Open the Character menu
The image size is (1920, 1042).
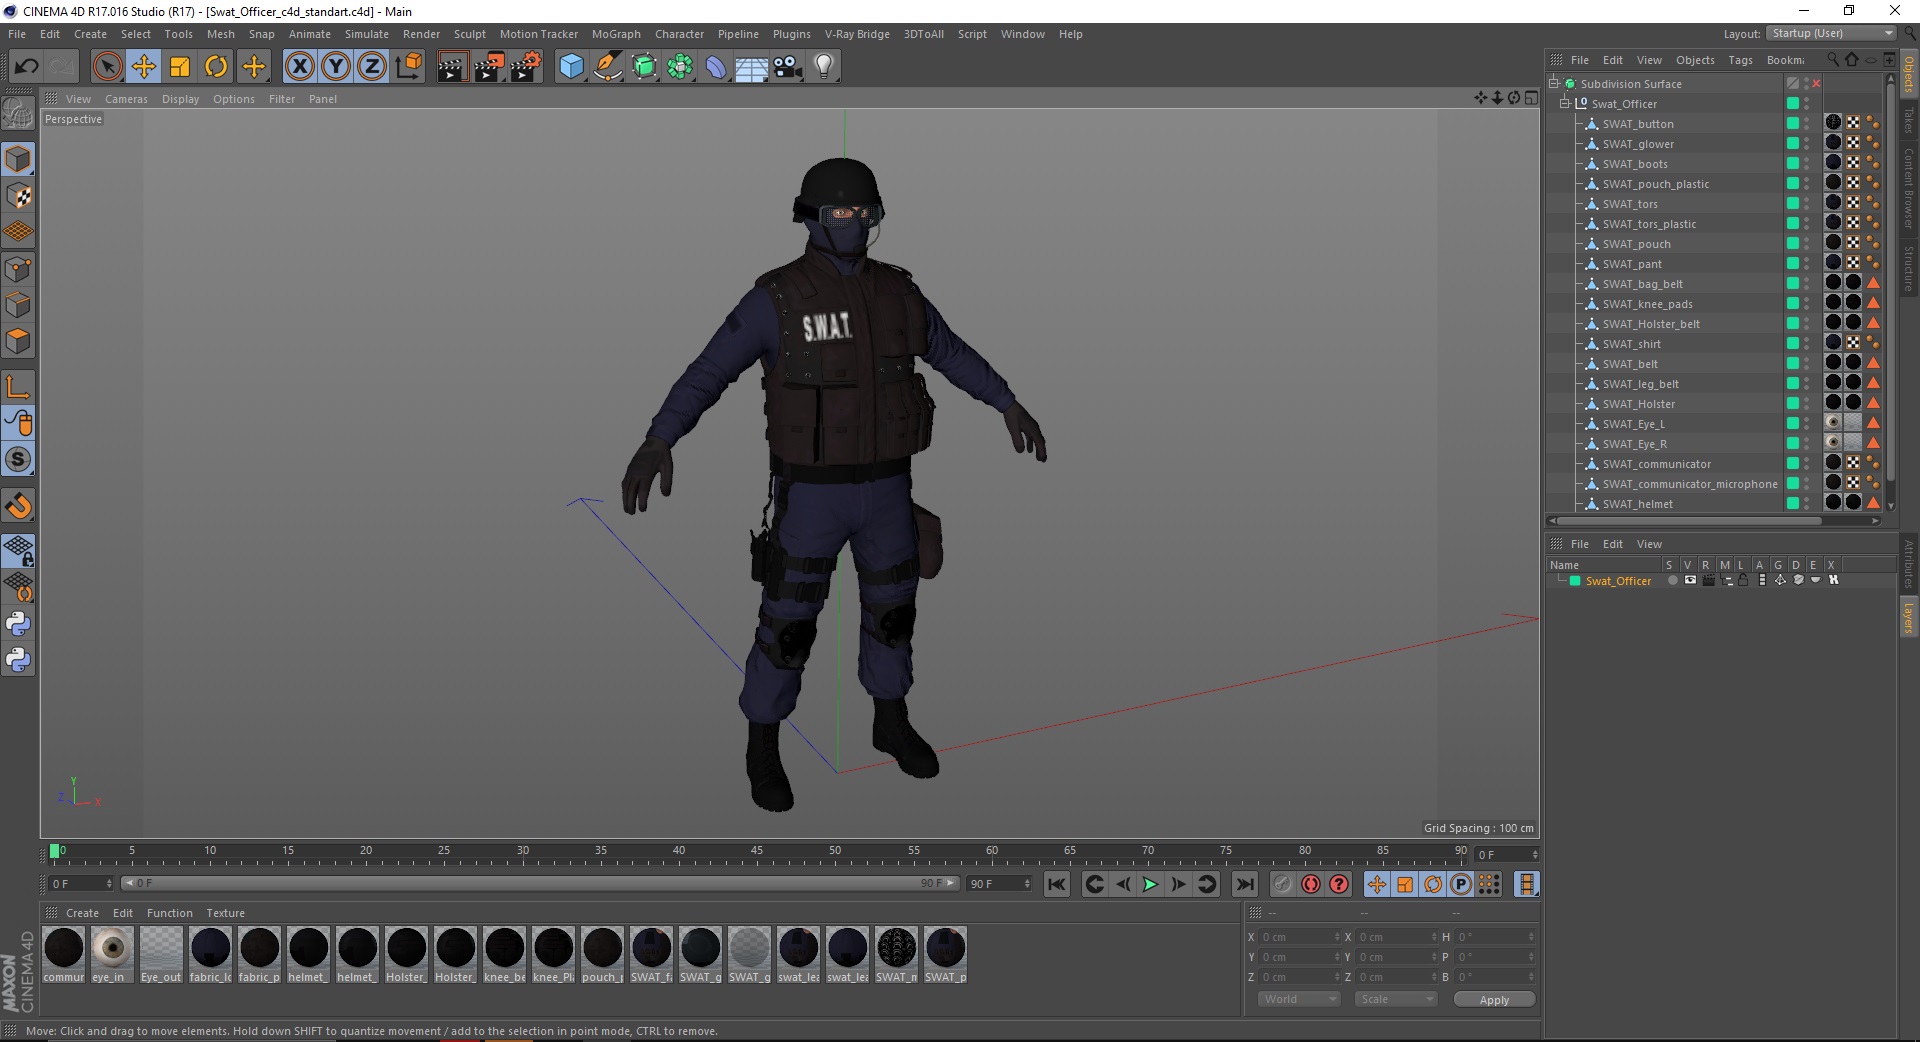tap(679, 34)
